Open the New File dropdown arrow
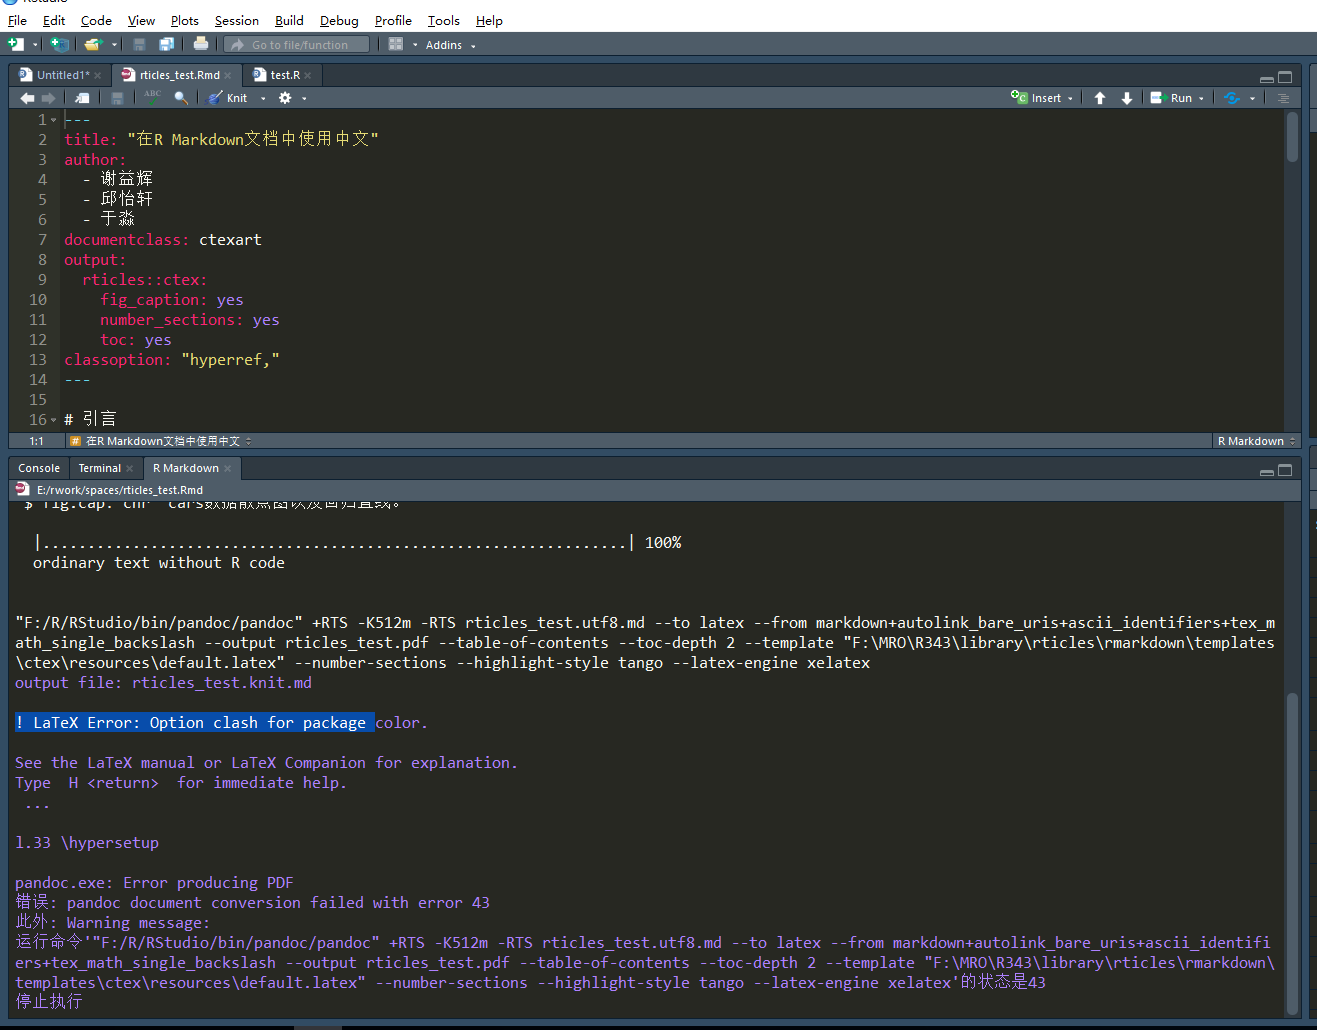Viewport: 1317px width, 1030px height. tap(35, 45)
